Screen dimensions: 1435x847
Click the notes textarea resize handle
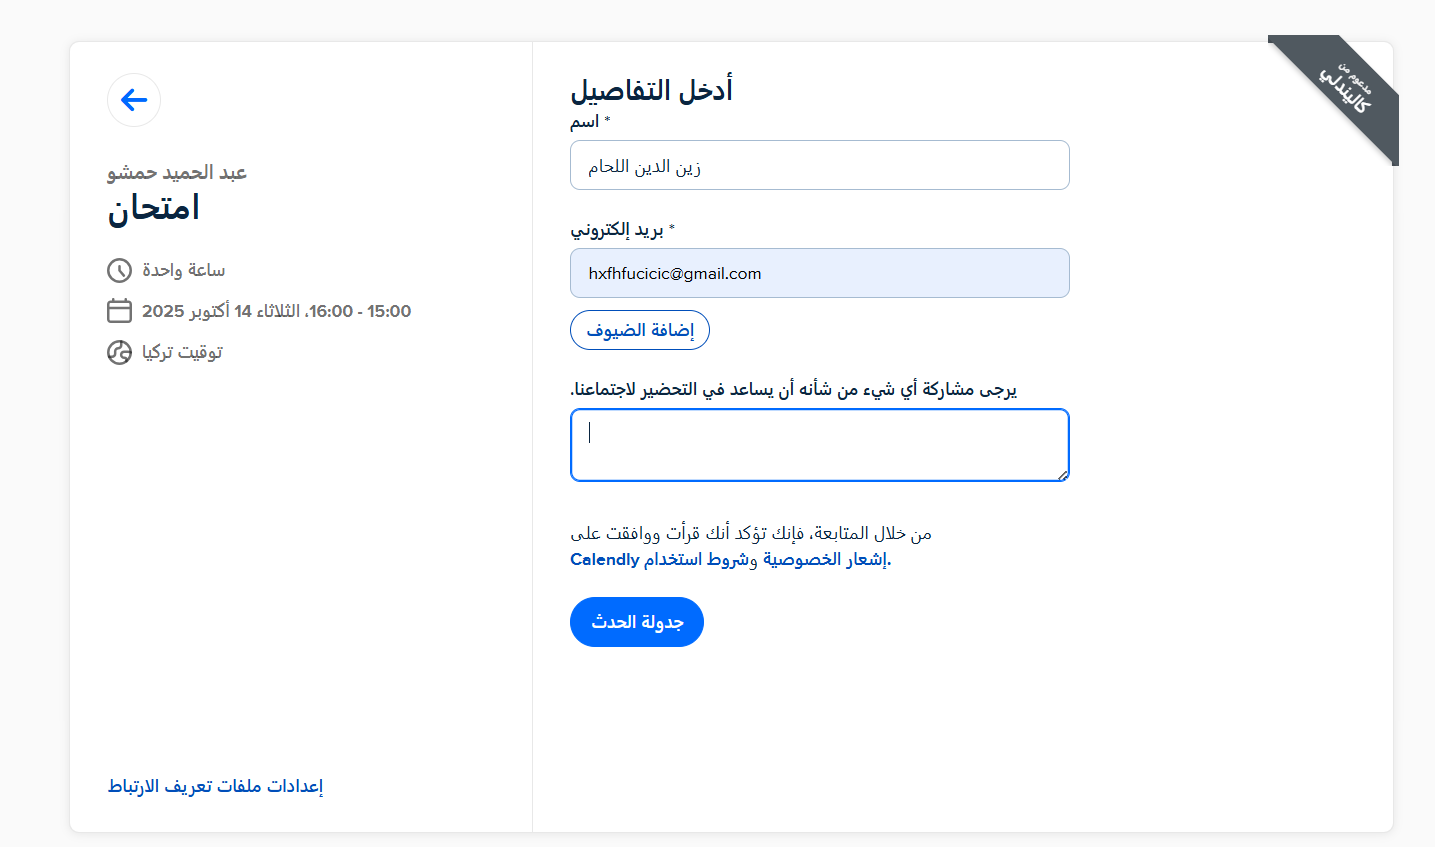[1063, 475]
